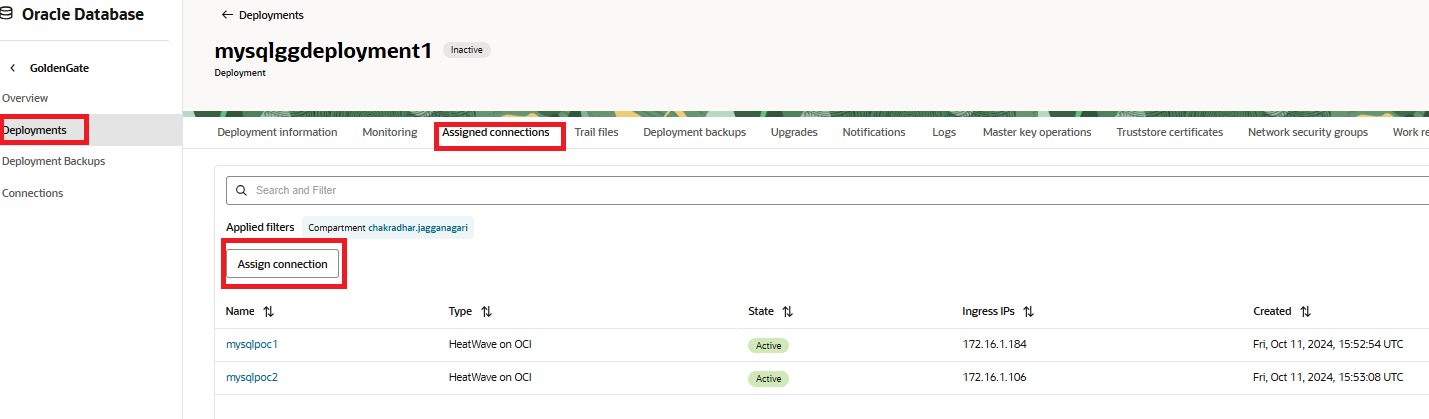1429x419 pixels.
Task: Switch to Deployment information tab
Action: click(277, 132)
